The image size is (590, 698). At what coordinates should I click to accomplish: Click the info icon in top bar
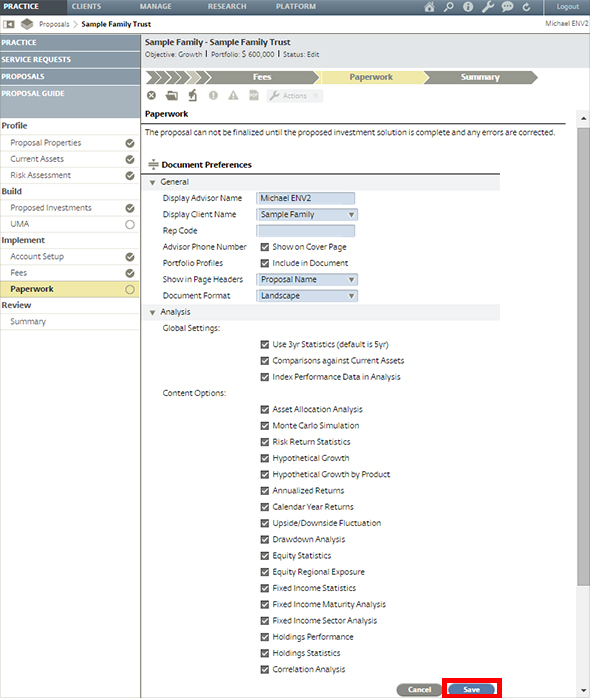coord(468,7)
